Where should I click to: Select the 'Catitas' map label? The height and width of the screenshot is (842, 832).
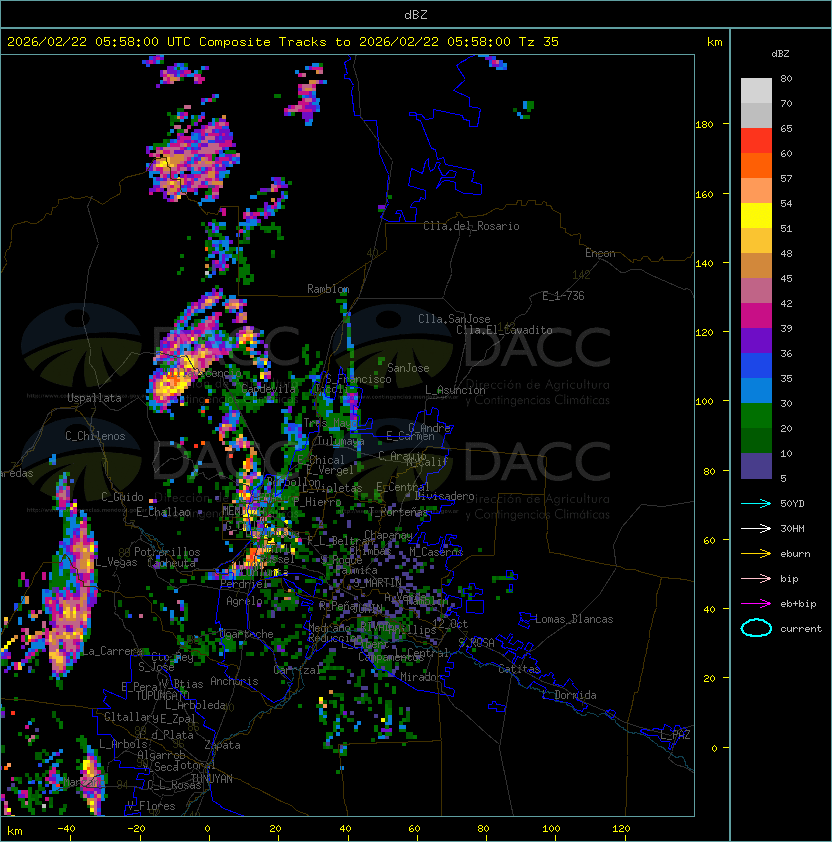(519, 669)
